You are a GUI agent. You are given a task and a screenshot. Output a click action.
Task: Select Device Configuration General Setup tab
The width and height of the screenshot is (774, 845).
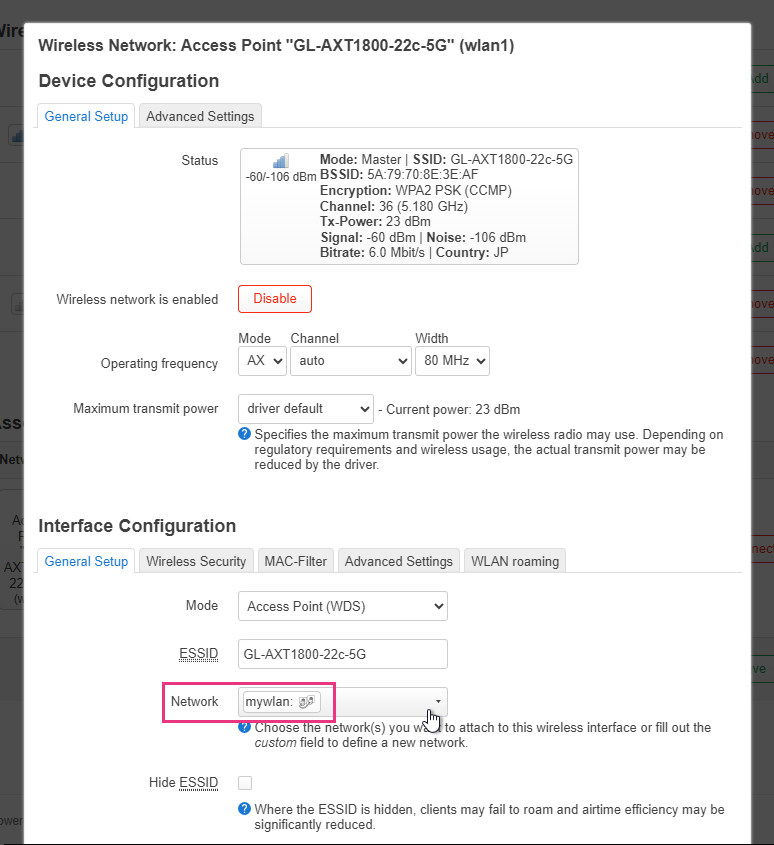coord(86,116)
